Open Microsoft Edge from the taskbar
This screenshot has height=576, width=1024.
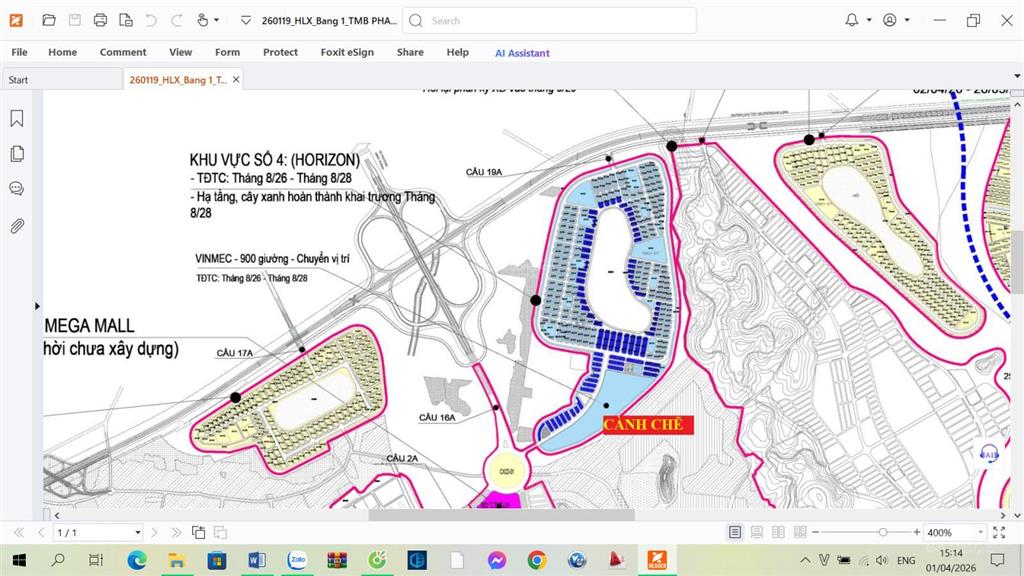pos(136,560)
